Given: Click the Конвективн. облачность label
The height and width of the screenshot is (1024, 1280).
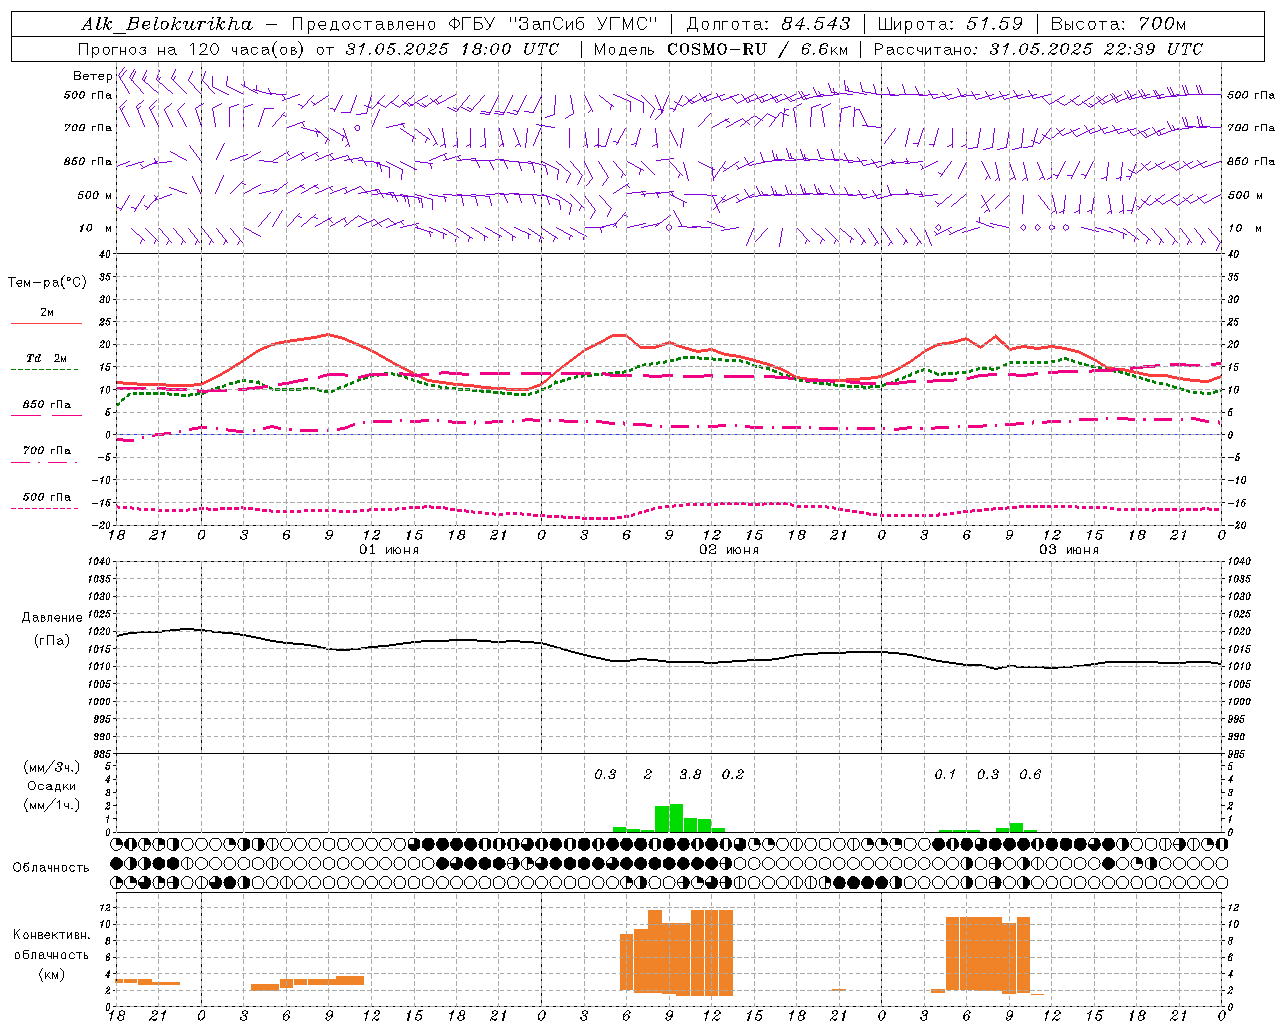Looking at the screenshot, I should point(51,945).
